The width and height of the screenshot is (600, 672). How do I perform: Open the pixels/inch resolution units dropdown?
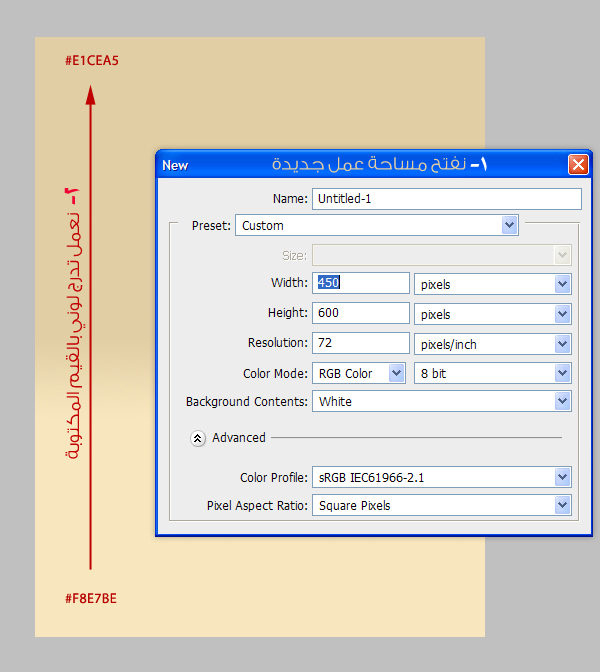tap(492, 344)
